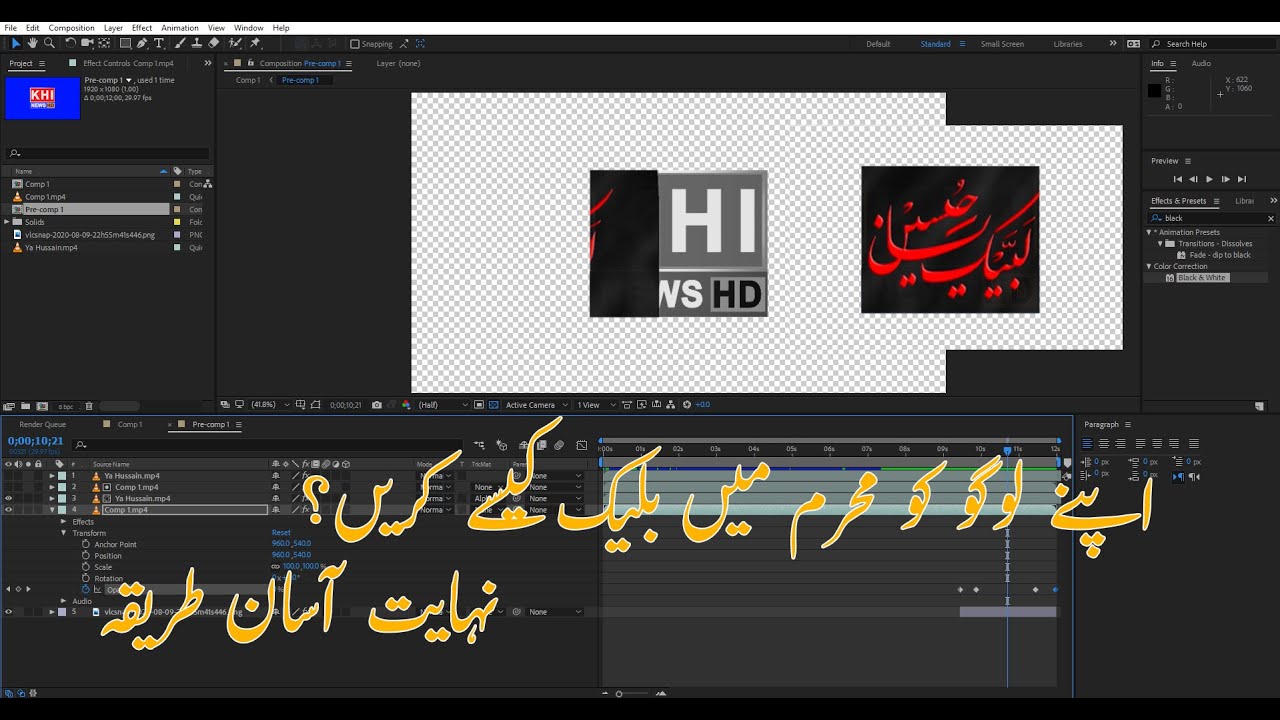Open the Active Camera dropdown

pyautogui.click(x=537, y=405)
